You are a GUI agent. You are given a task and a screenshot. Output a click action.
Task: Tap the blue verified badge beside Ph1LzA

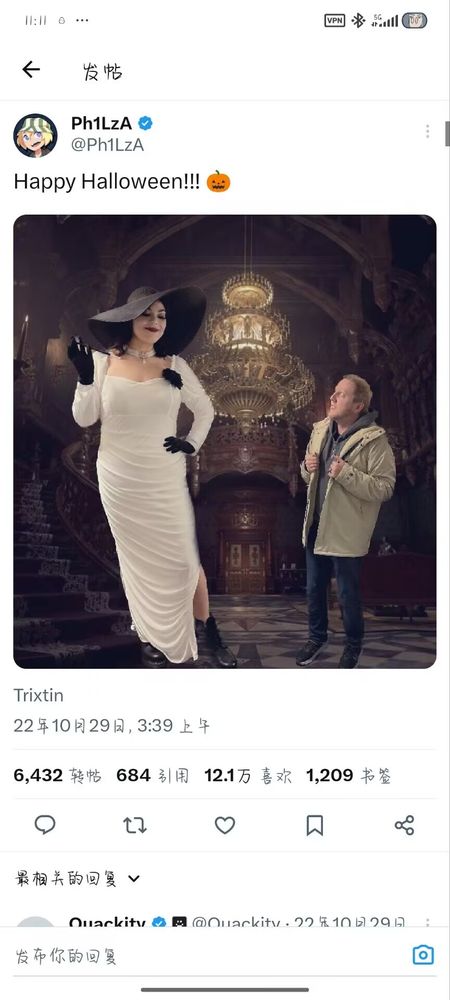(x=146, y=123)
